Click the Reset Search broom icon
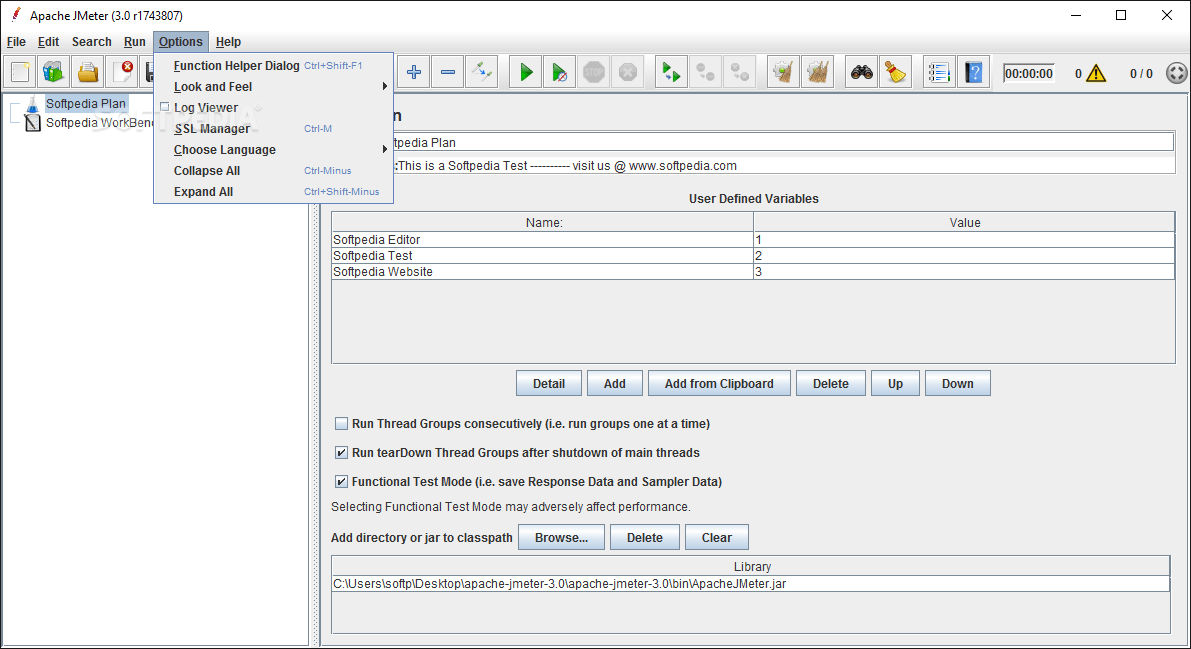Screen dimensions: 1191x649 896,72
